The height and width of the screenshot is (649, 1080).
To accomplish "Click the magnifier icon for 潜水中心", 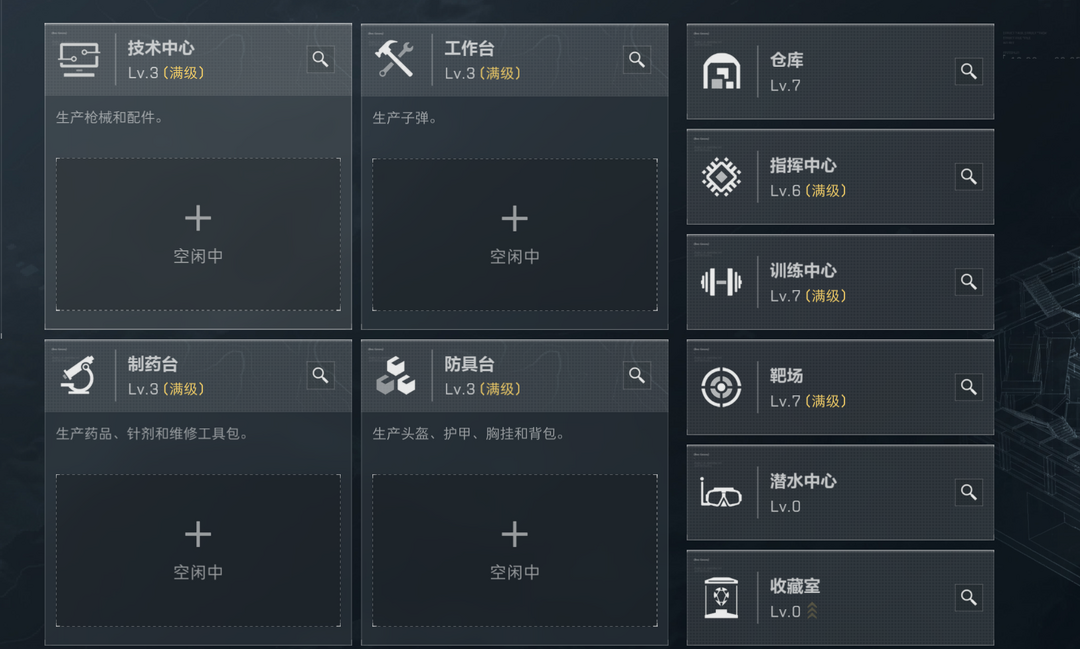I will 968,492.
